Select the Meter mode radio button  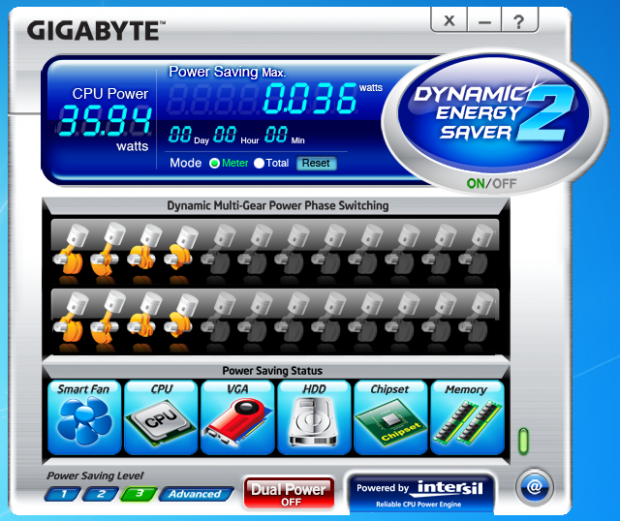(x=214, y=163)
